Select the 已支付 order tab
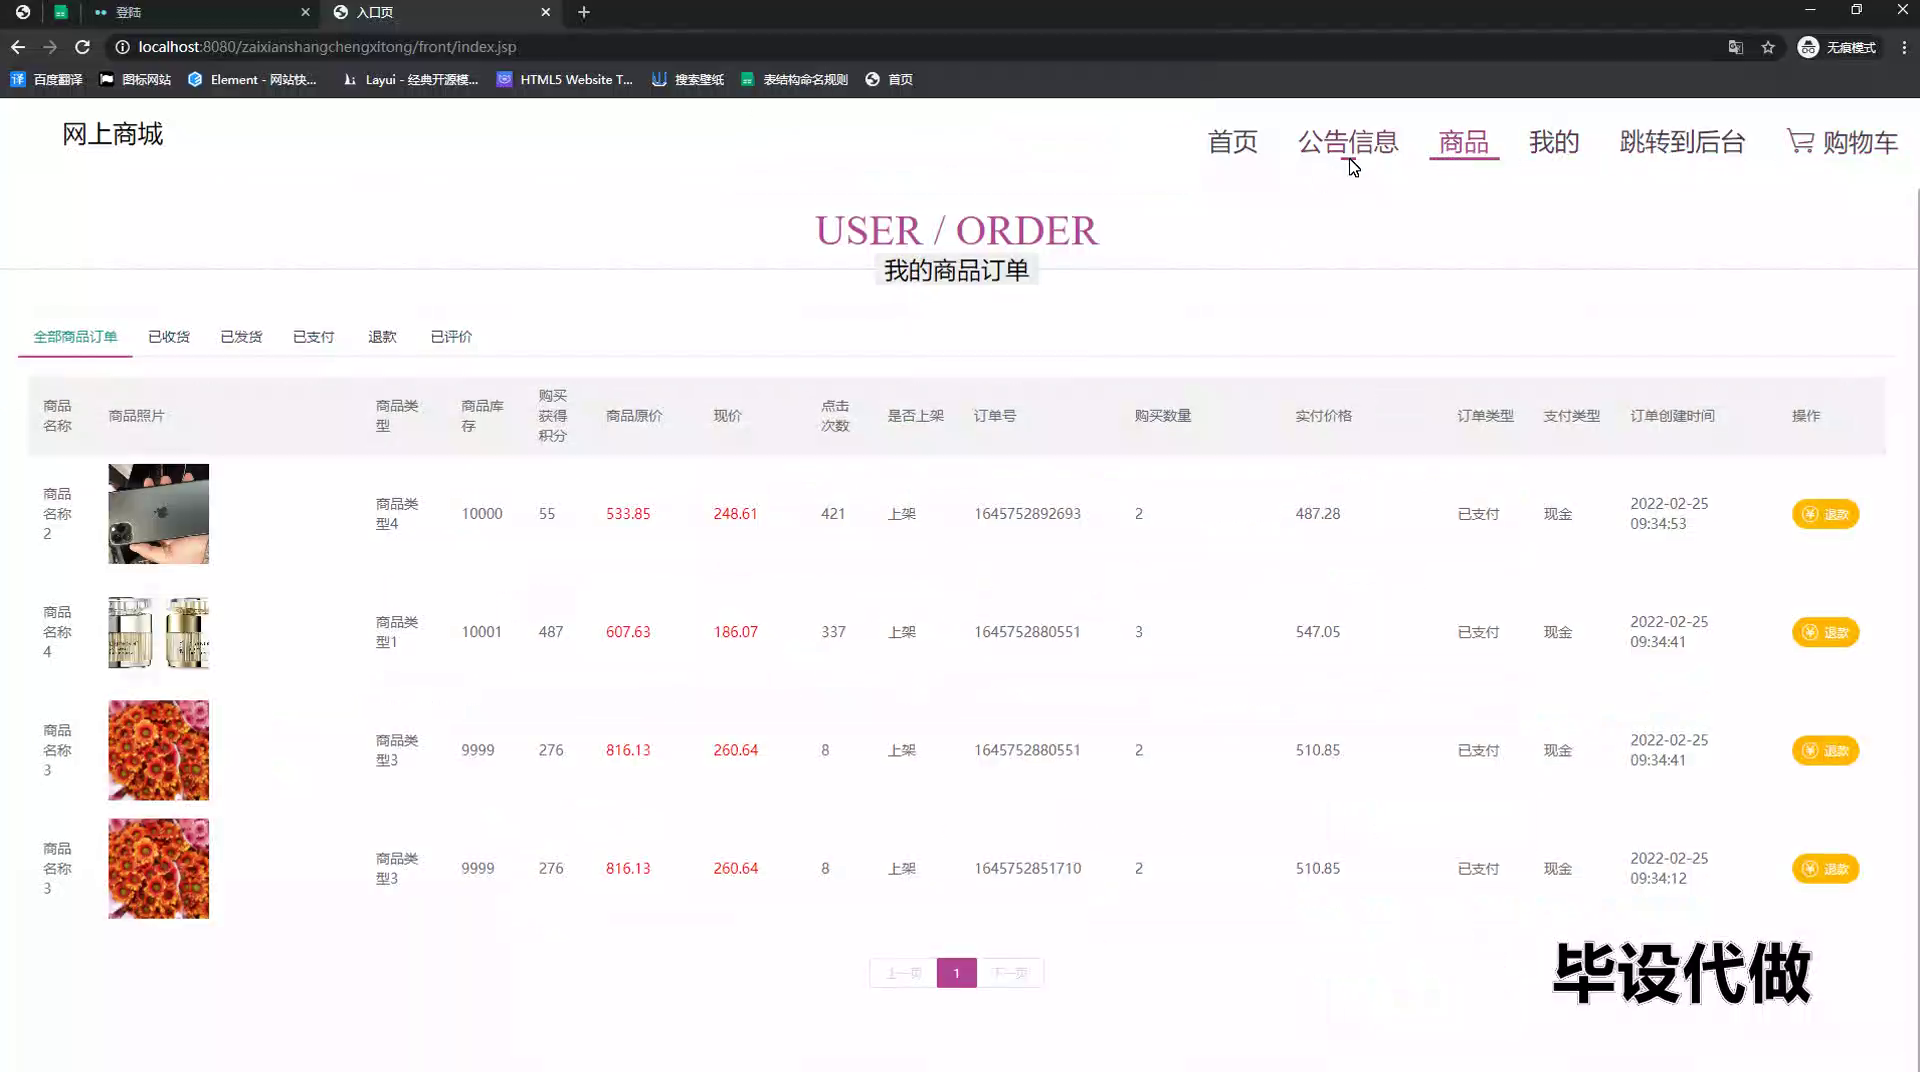This screenshot has height=1072, width=1920. click(313, 337)
